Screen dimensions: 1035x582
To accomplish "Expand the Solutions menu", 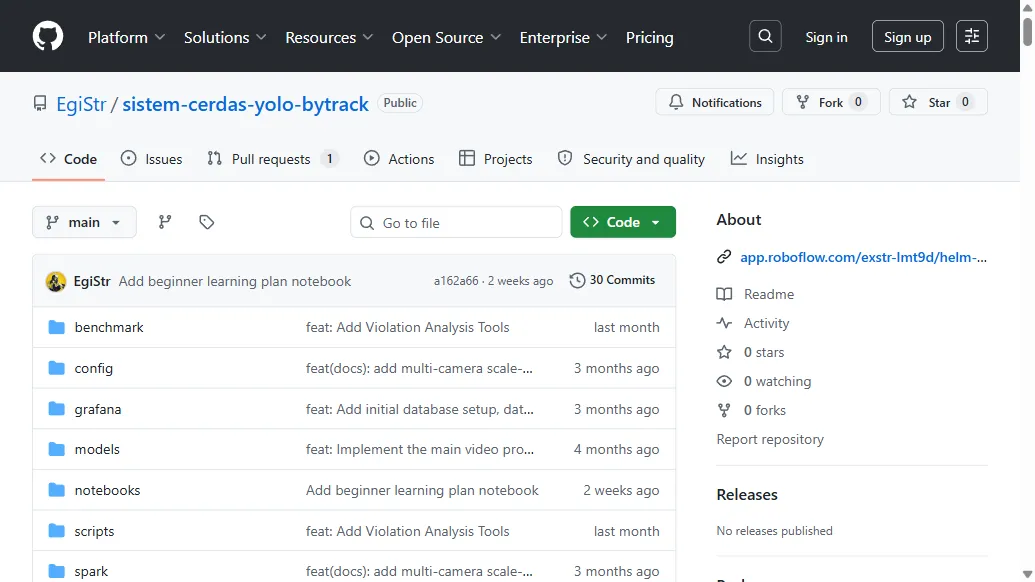I will click(x=225, y=38).
